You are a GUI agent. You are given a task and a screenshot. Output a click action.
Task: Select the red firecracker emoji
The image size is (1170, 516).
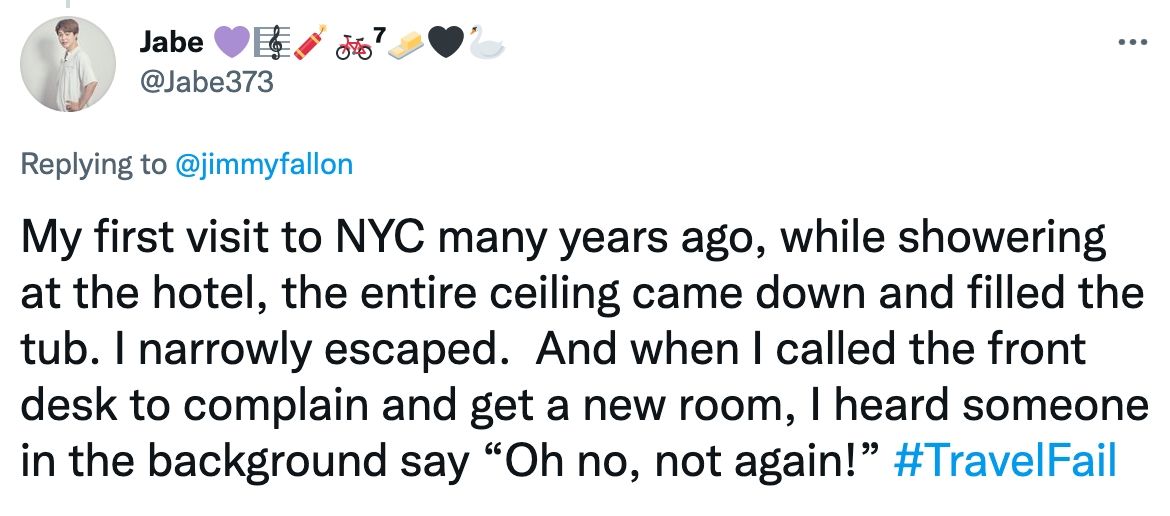coord(310,43)
